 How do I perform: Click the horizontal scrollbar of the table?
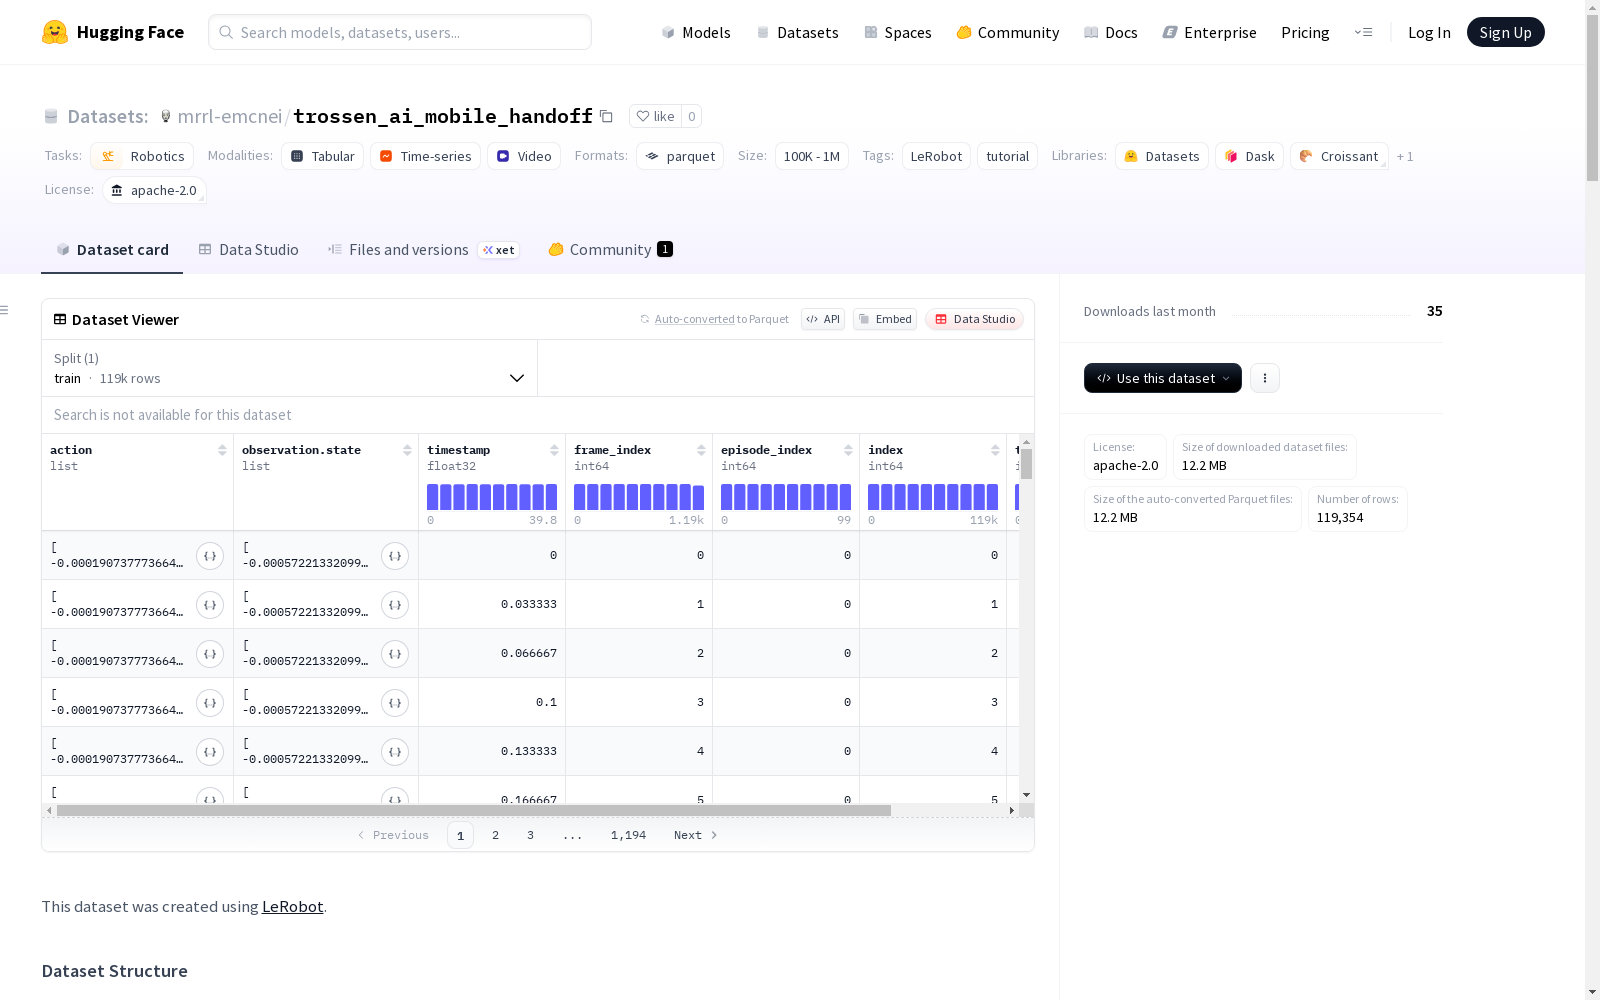click(473, 810)
